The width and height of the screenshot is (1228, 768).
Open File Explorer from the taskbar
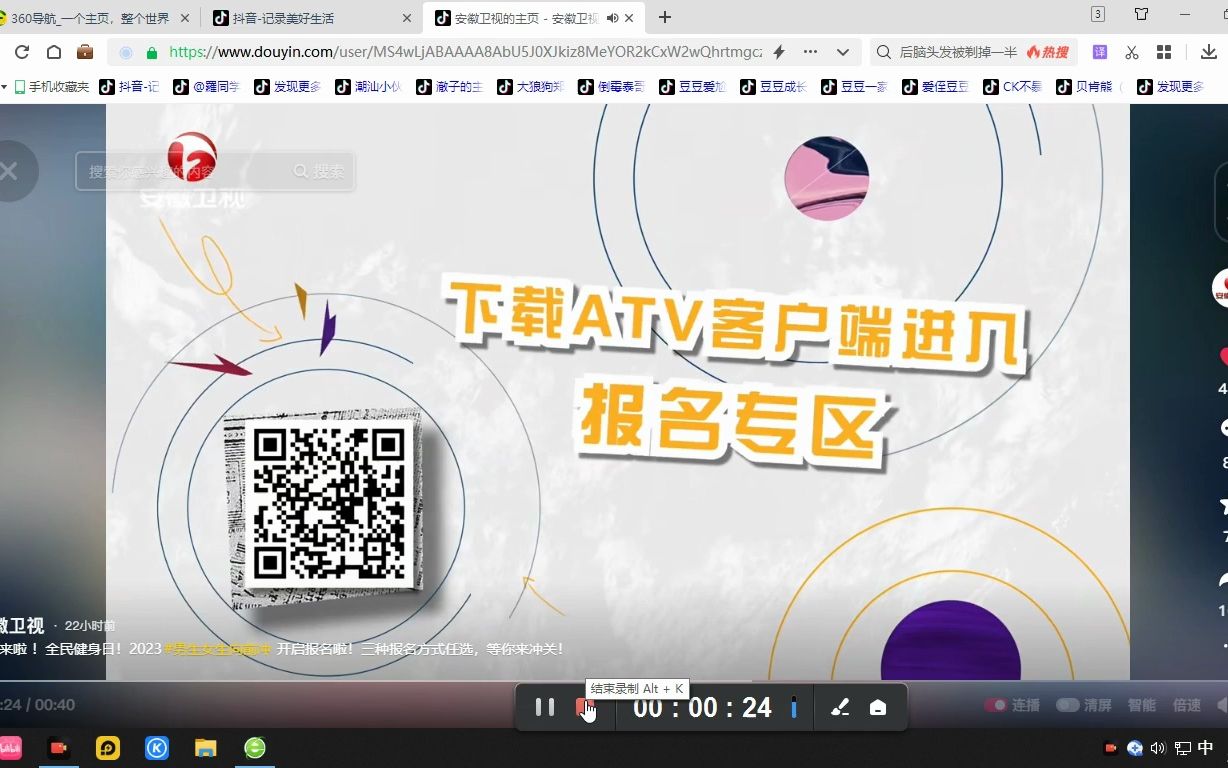(205, 748)
